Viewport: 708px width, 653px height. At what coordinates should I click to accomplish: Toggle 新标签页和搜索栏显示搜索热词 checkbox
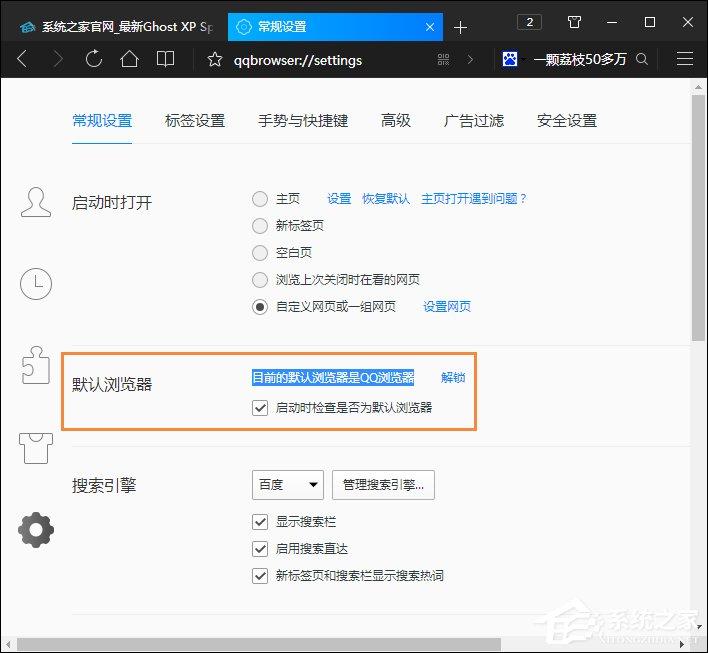[260, 576]
